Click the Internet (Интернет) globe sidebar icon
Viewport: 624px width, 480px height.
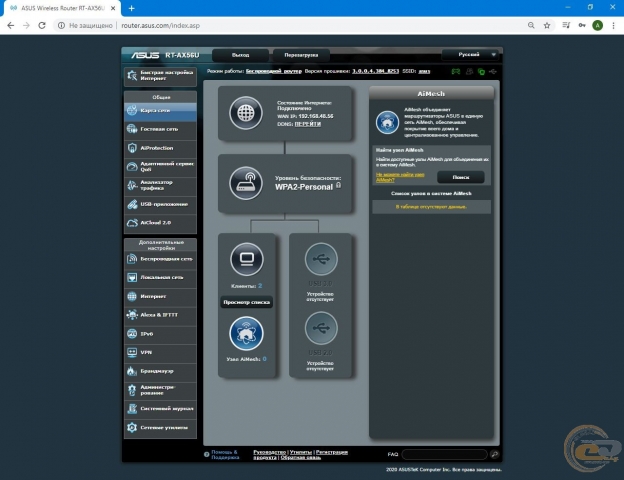tap(132, 296)
